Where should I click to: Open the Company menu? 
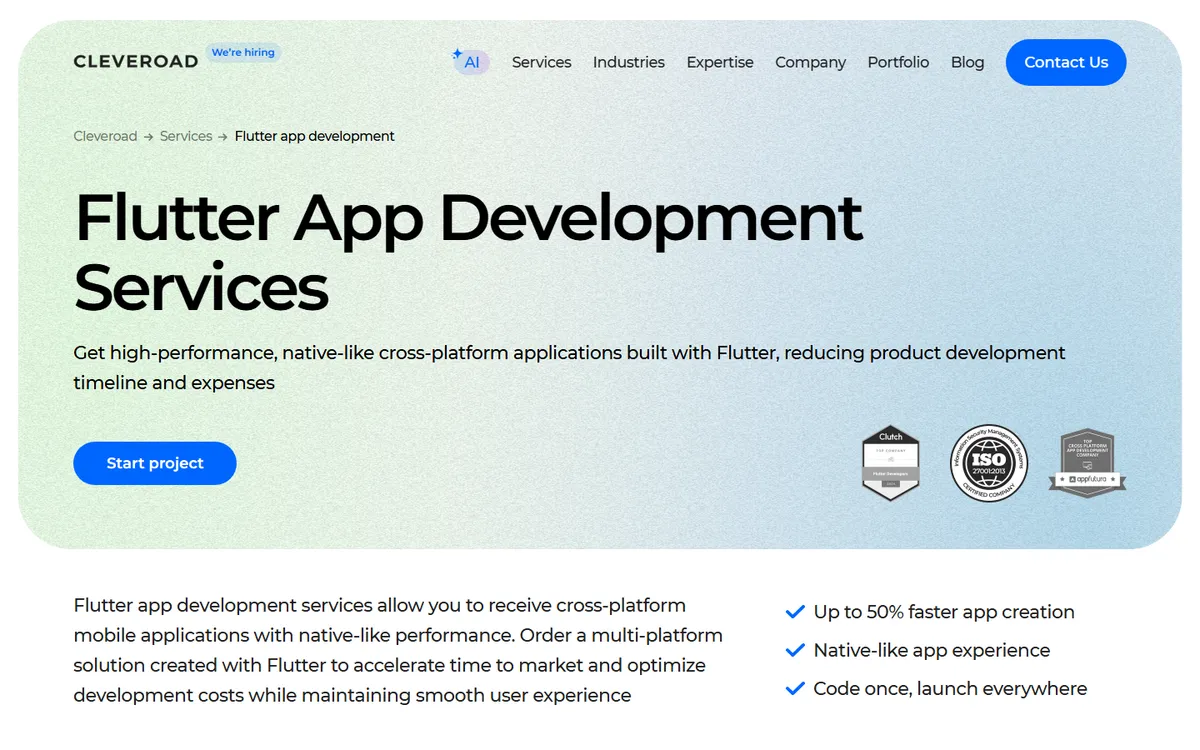810,62
